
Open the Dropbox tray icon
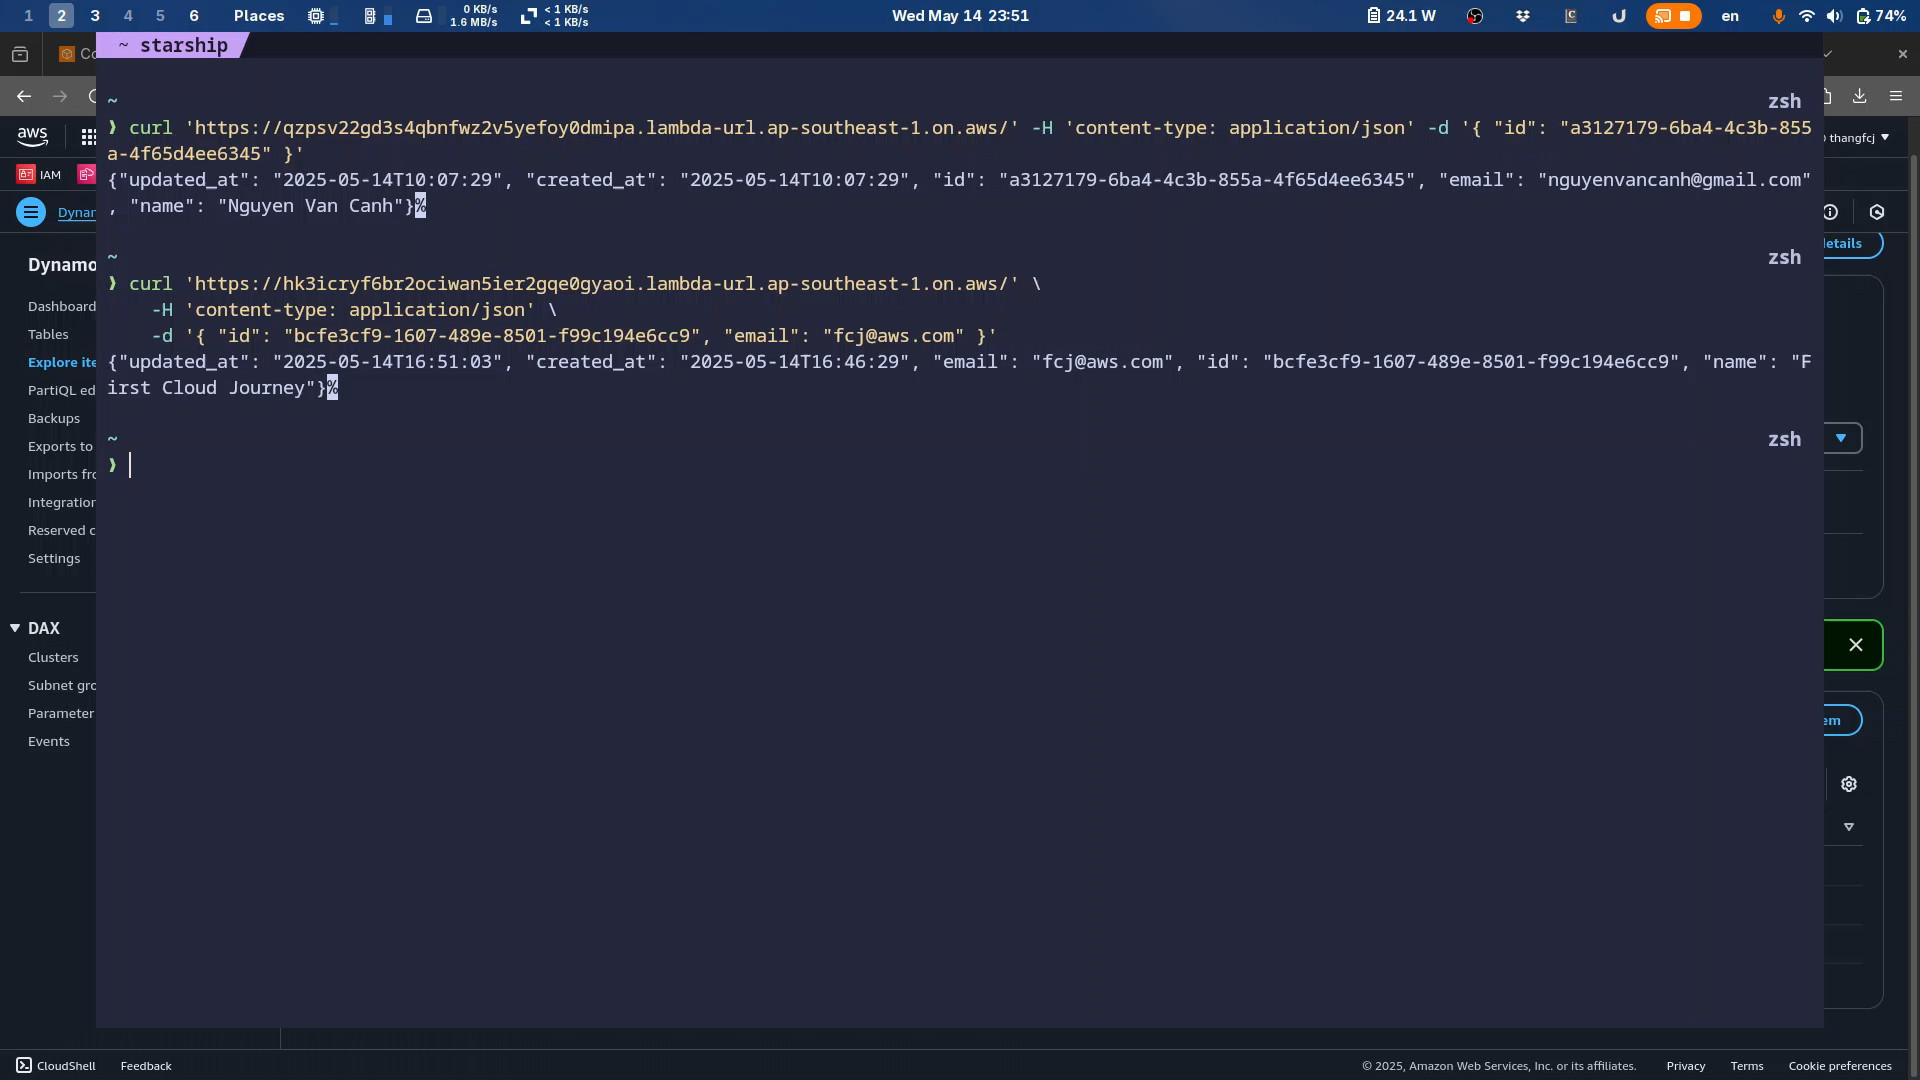tap(1523, 16)
